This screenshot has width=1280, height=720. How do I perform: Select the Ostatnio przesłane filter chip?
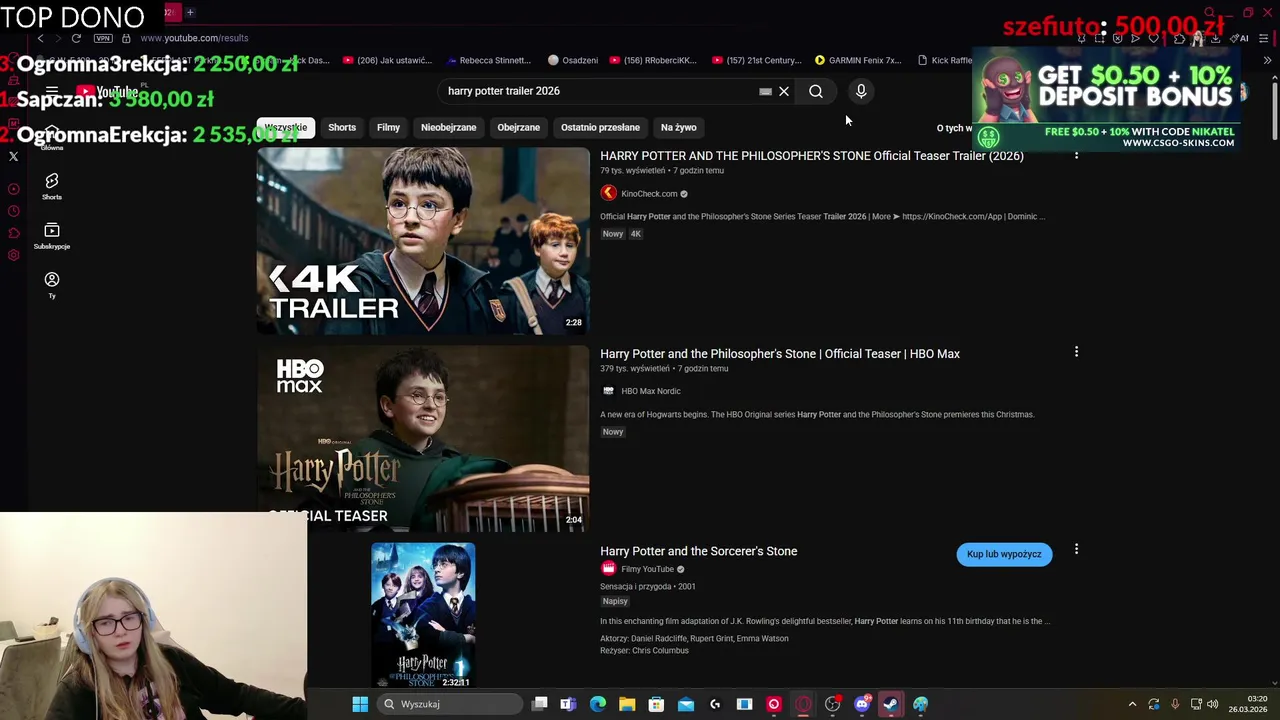(x=600, y=127)
